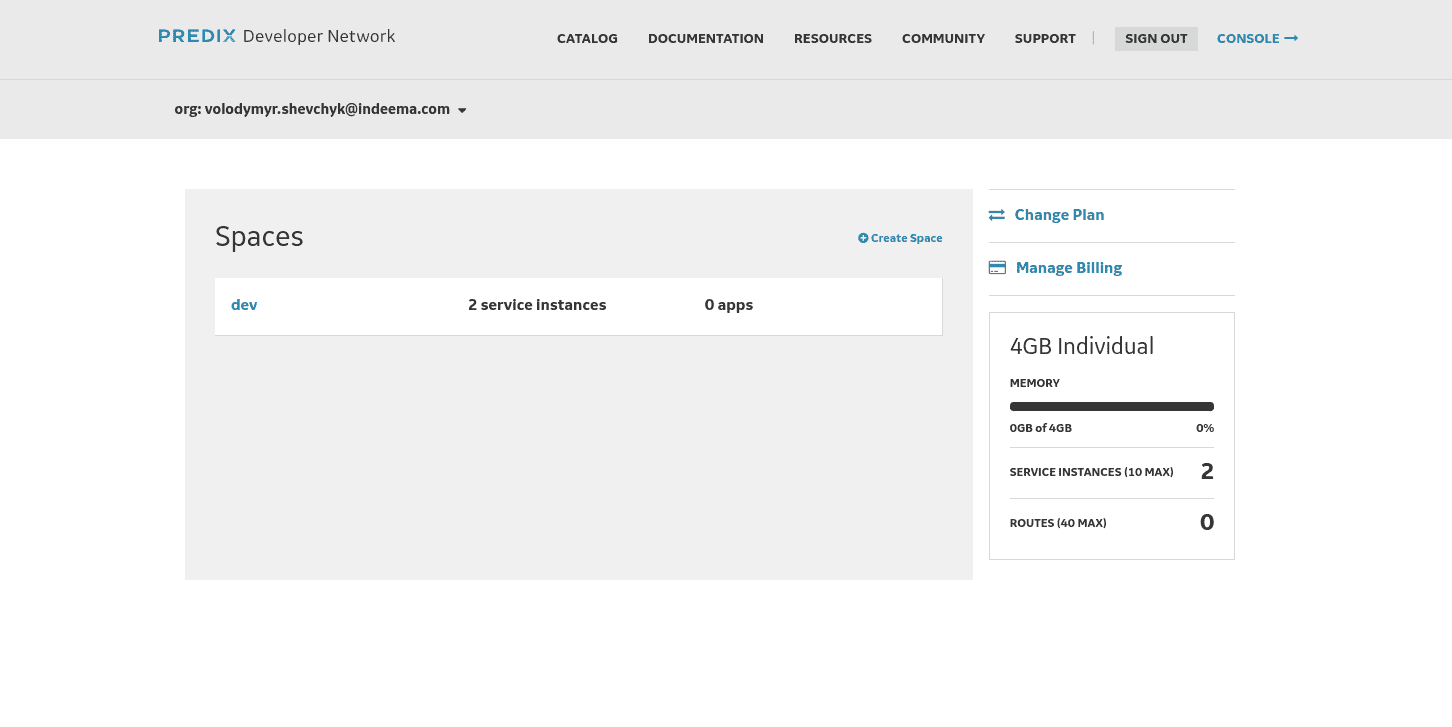Image resolution: width=1452 pixels, height=727 pixels.
Task: Click the credit card icon for Manage Billing
Action: coord(997,268)
